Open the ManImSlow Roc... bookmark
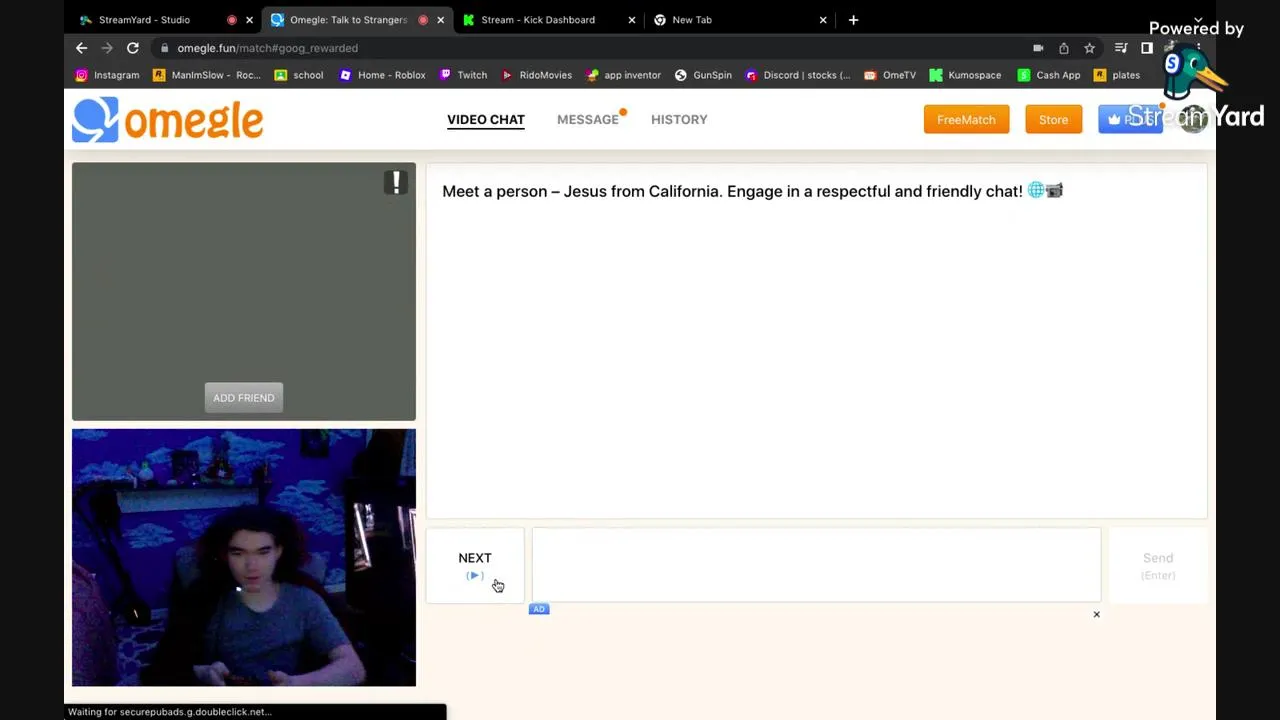The width and height of the screenshot is (1280, 720). coord(206,75)
